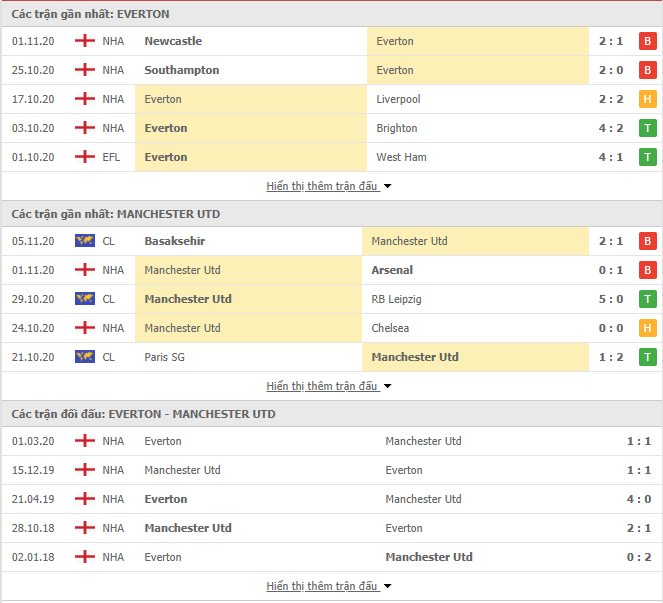Click the 5 : 0 score versus RB Leipzig
Image resolution: width=663 pixels, height=603 pixels.
click(611, 299)
